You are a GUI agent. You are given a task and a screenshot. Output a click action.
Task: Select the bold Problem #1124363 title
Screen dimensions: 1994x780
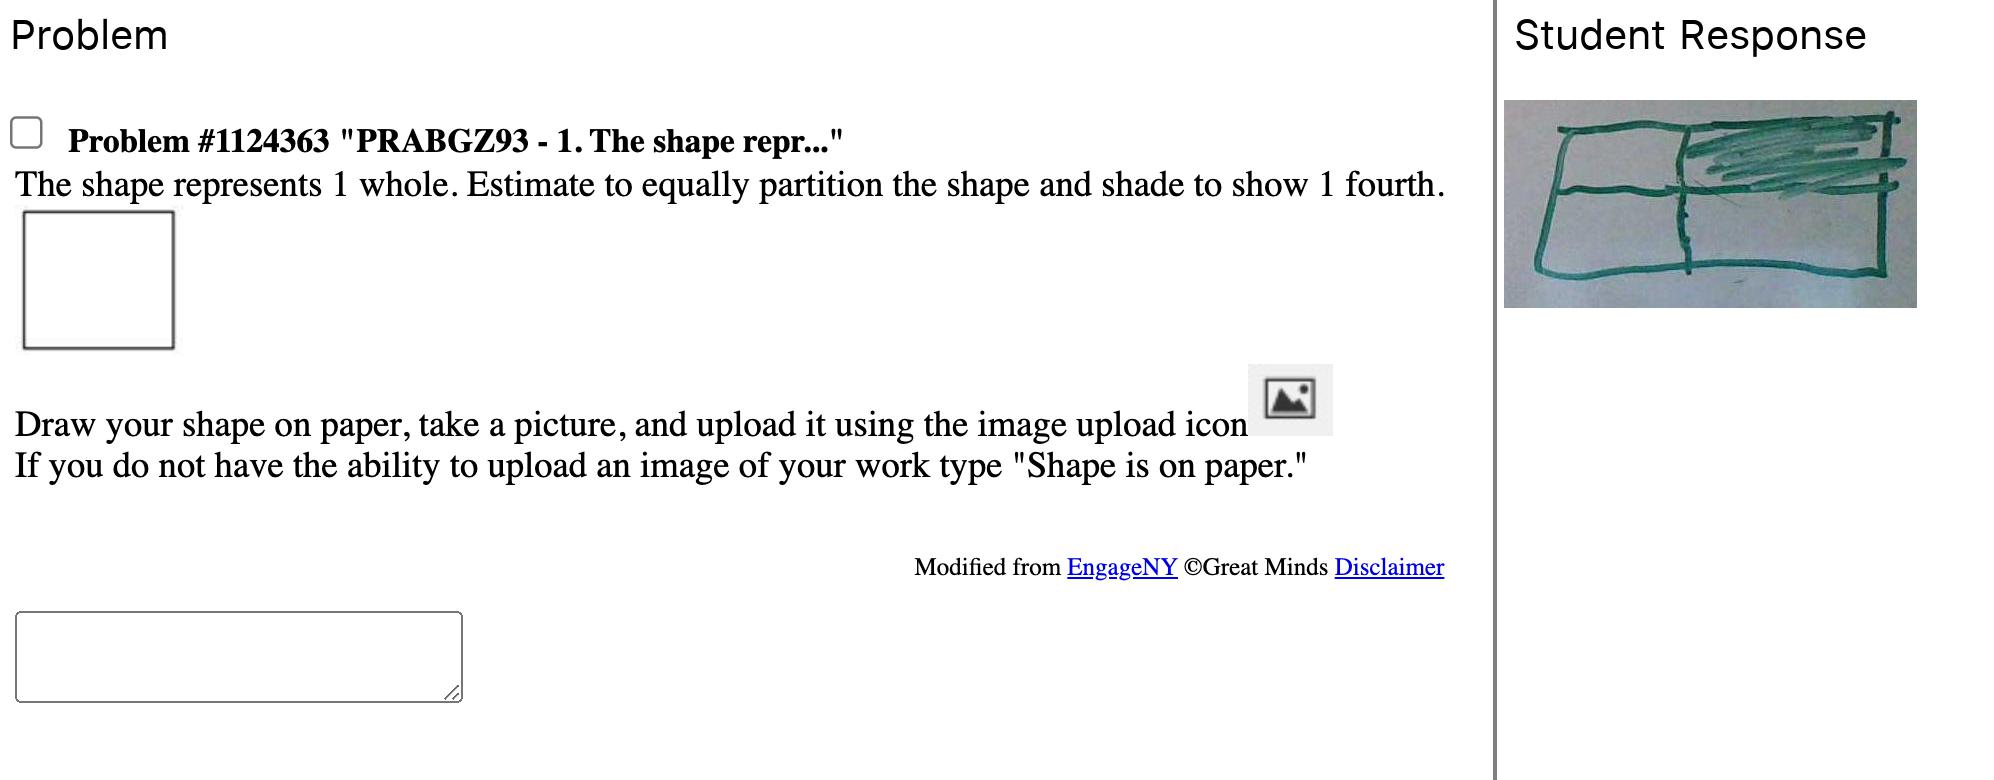tap(455, 141)
